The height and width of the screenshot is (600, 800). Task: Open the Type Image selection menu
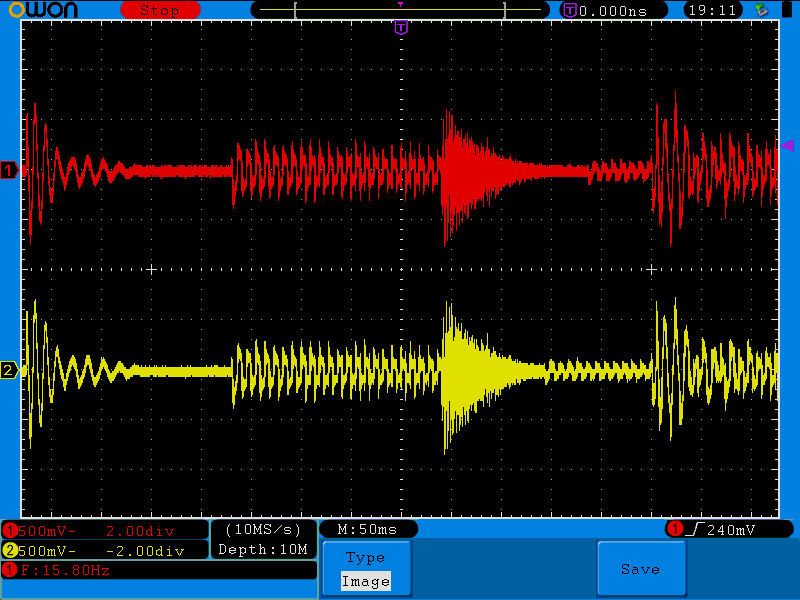point(366,569)
